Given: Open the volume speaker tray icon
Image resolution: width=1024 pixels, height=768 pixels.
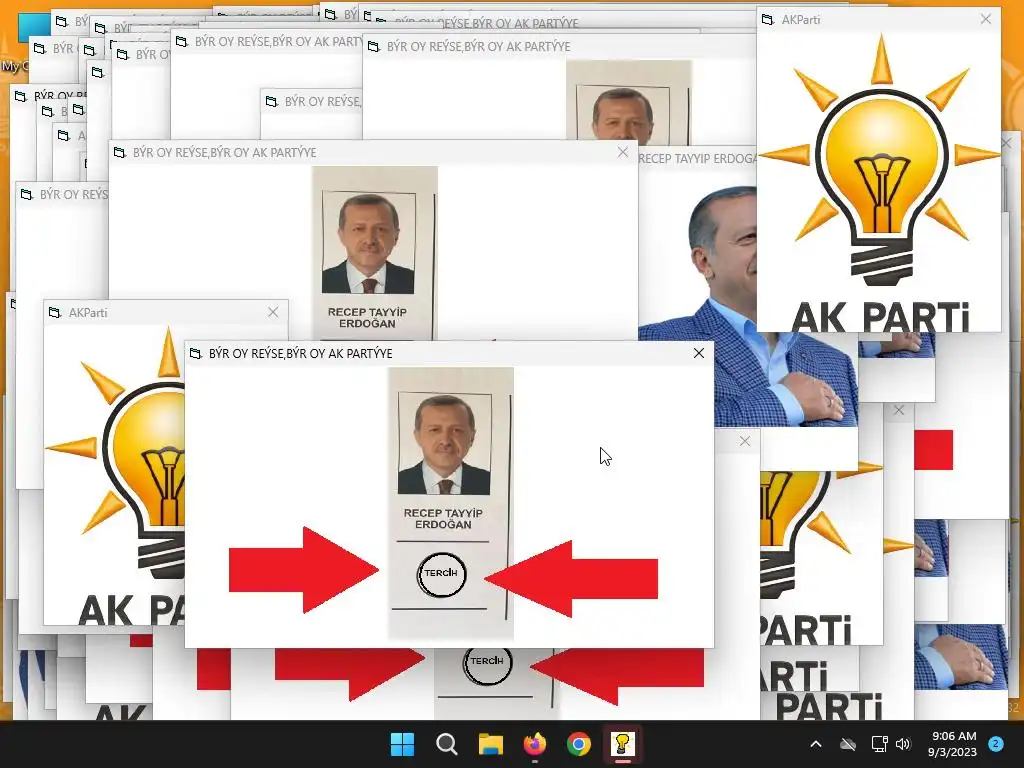Looking at the screenshot, I should [x=903, y=744].
